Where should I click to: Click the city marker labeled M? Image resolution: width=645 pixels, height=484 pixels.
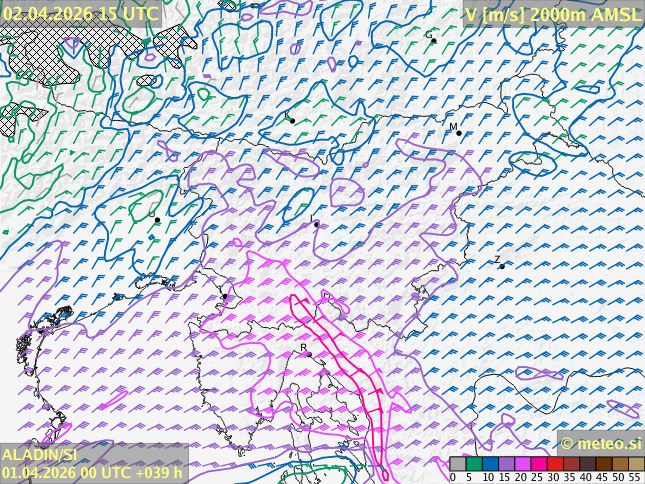(459, 133)
